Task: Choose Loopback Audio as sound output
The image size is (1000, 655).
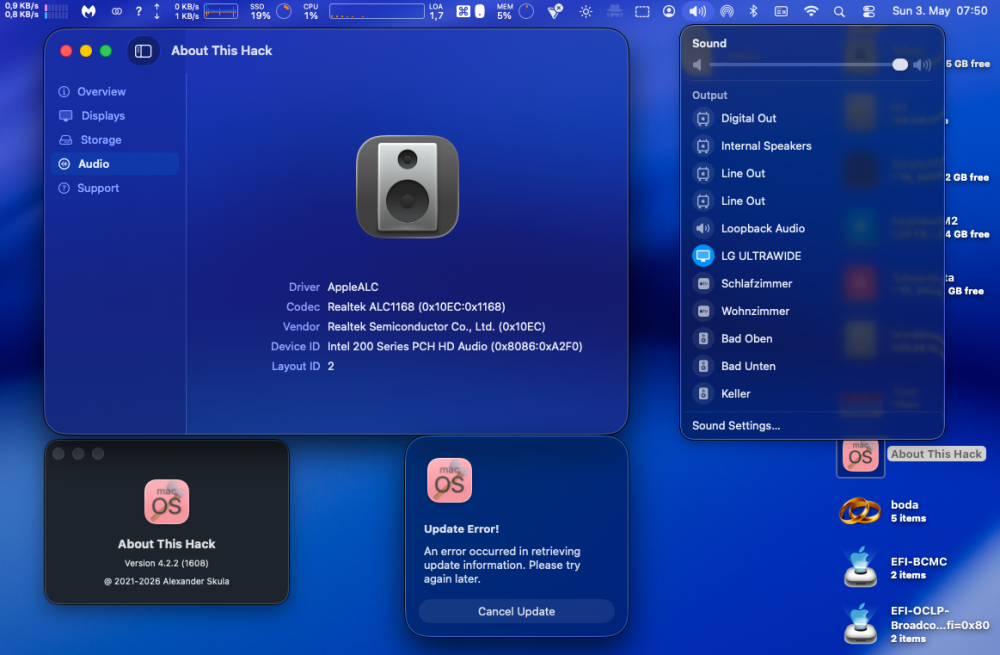Action: (x=811, y=228)
